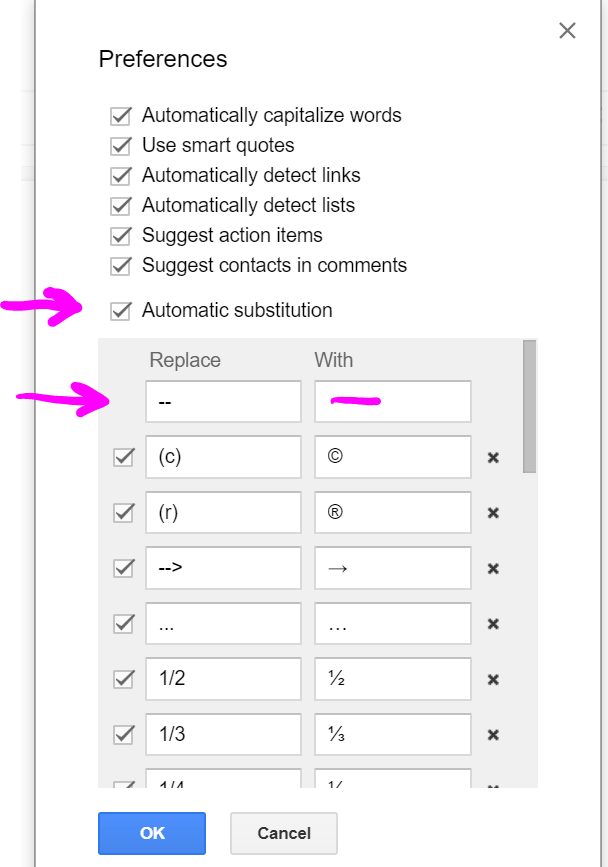Click the Cancel button
The height and width of the screenshot is (867, 608).
(283, 833)
